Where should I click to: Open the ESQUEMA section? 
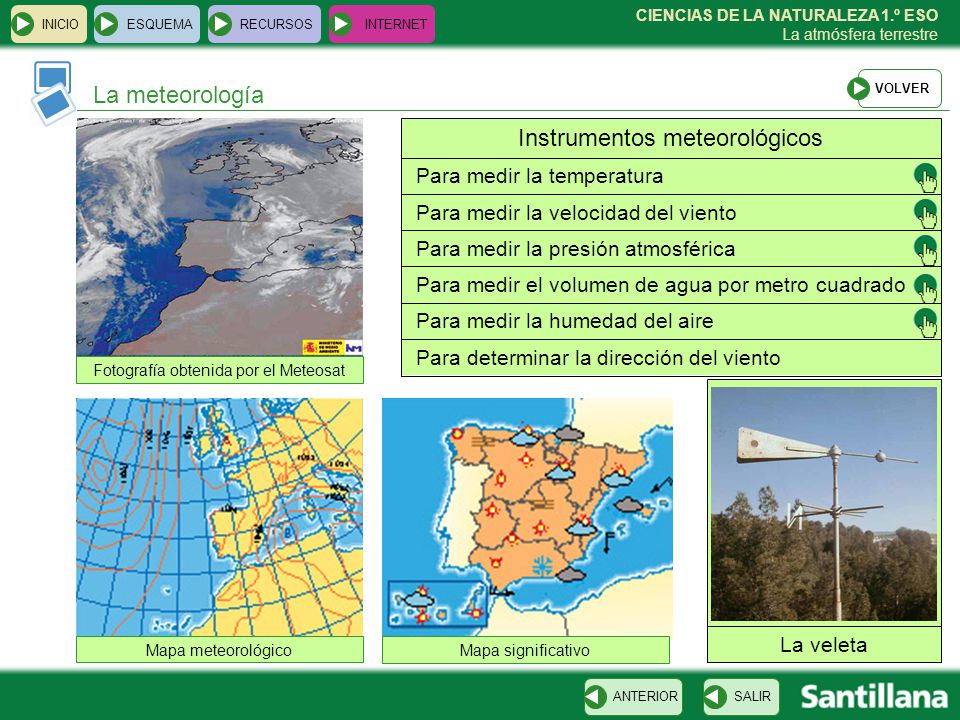click(147, 24)
